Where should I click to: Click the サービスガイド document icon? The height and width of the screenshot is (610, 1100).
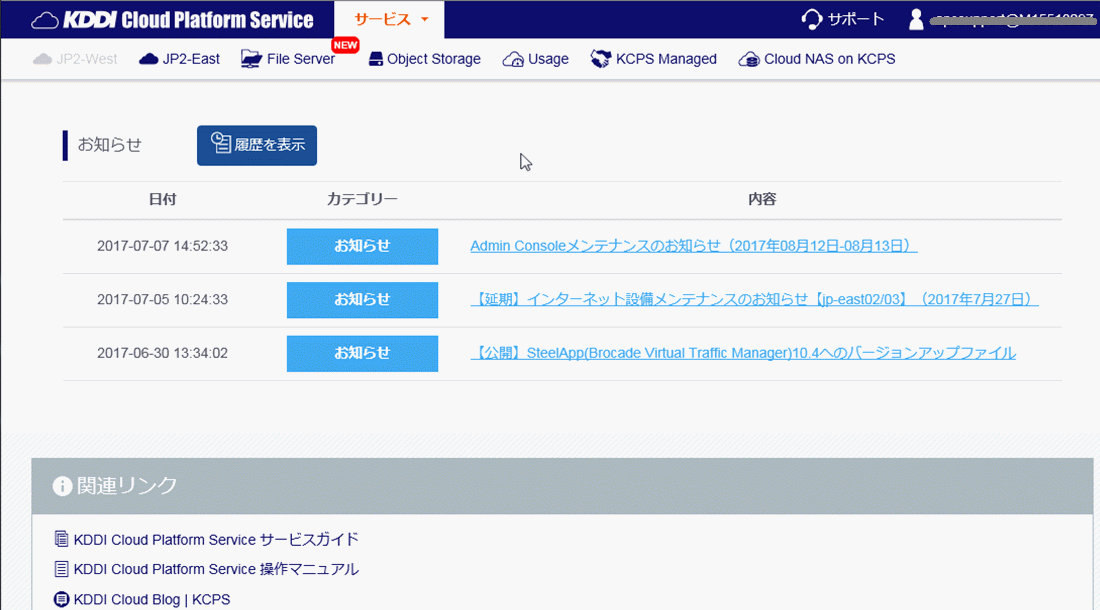pos(62,539)
